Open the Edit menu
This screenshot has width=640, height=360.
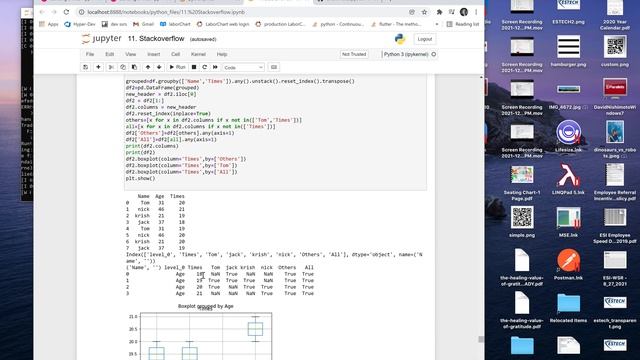(x=109, y=54)
